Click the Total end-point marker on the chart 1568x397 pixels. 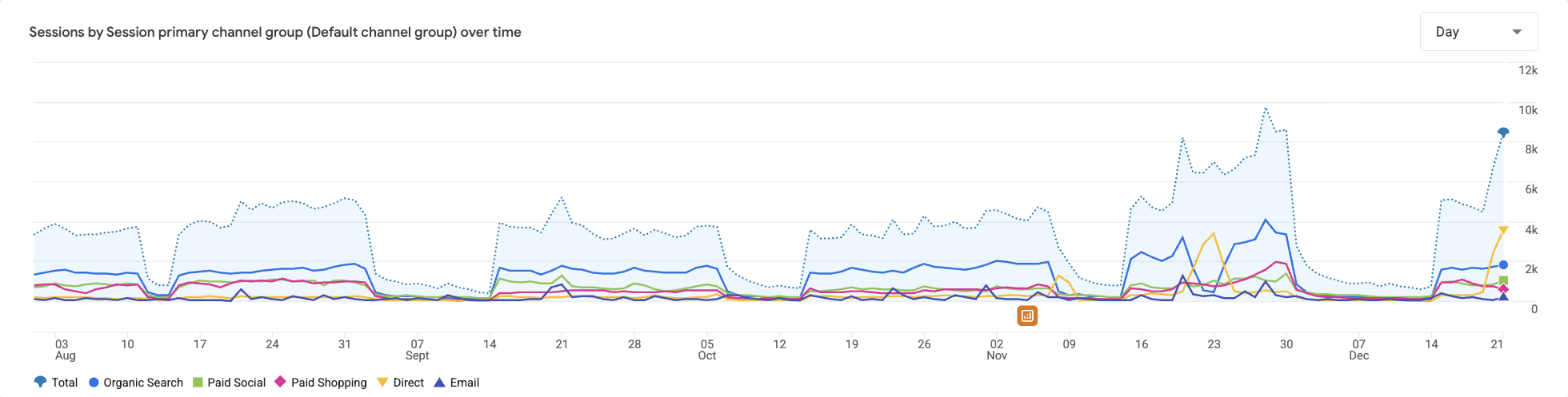coord(1503,133)
